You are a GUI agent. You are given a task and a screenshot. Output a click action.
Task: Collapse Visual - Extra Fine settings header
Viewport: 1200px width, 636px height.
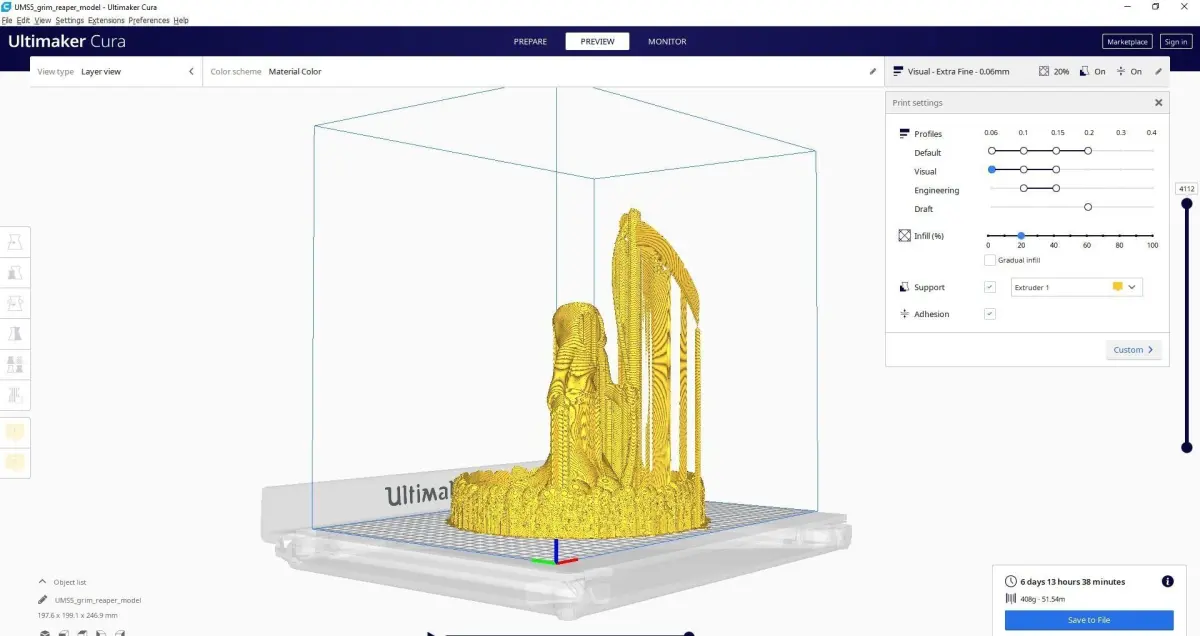coord(1027,72)
